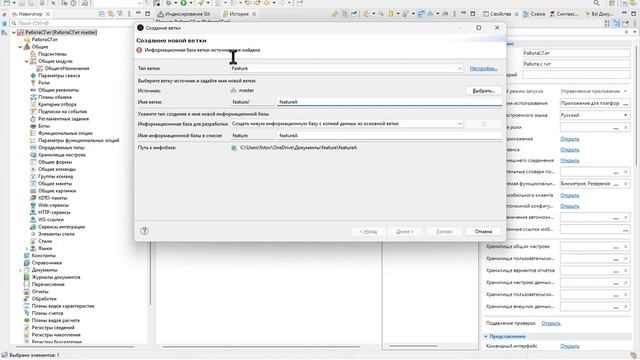Maximize the Свойства panel
Viewport: 640px width, 360px height.
(634, 14)
